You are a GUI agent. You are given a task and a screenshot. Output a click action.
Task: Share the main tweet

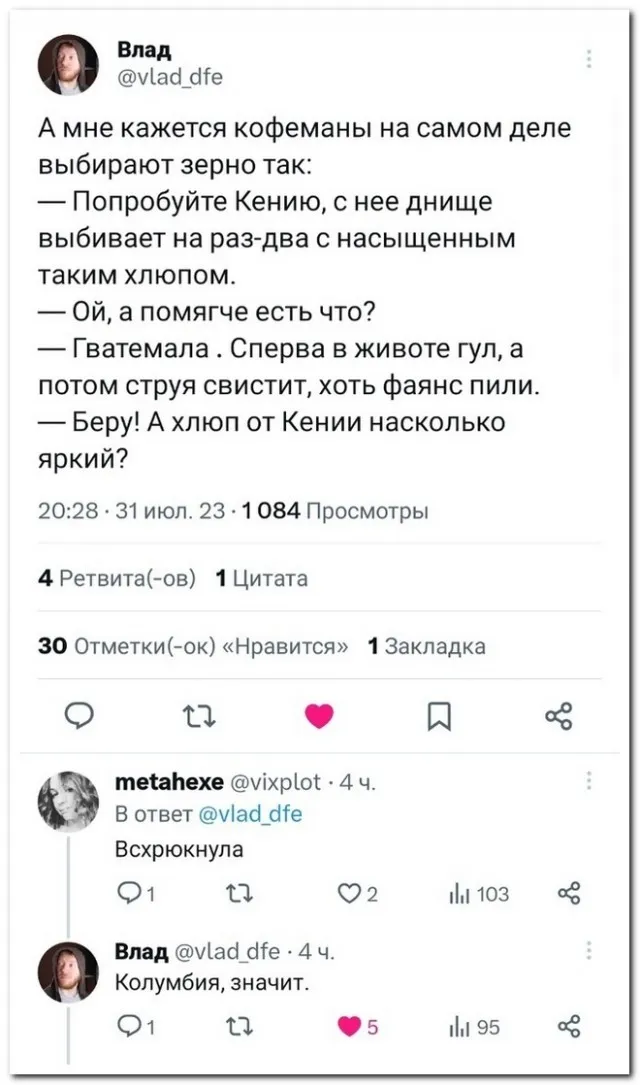click(560, 716)
